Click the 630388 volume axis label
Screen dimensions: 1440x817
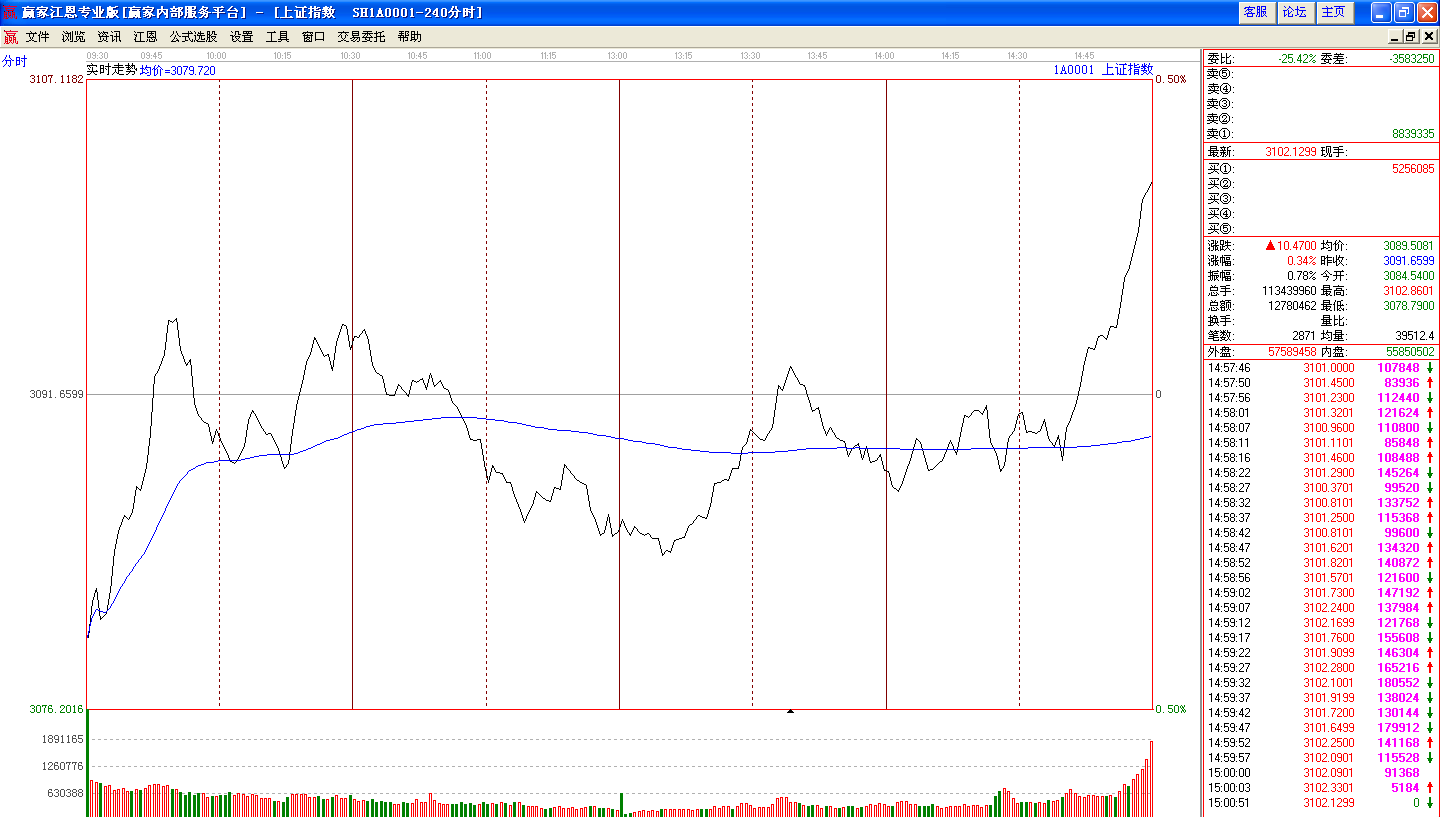click(65, 793)
